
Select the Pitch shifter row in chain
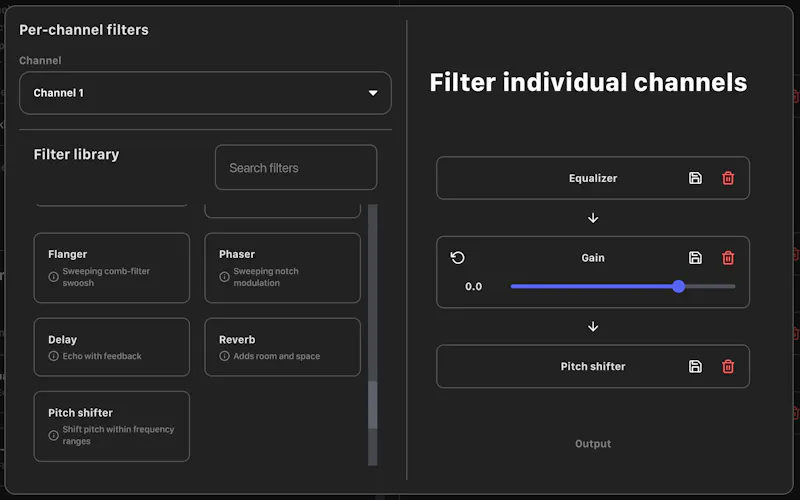593,366
